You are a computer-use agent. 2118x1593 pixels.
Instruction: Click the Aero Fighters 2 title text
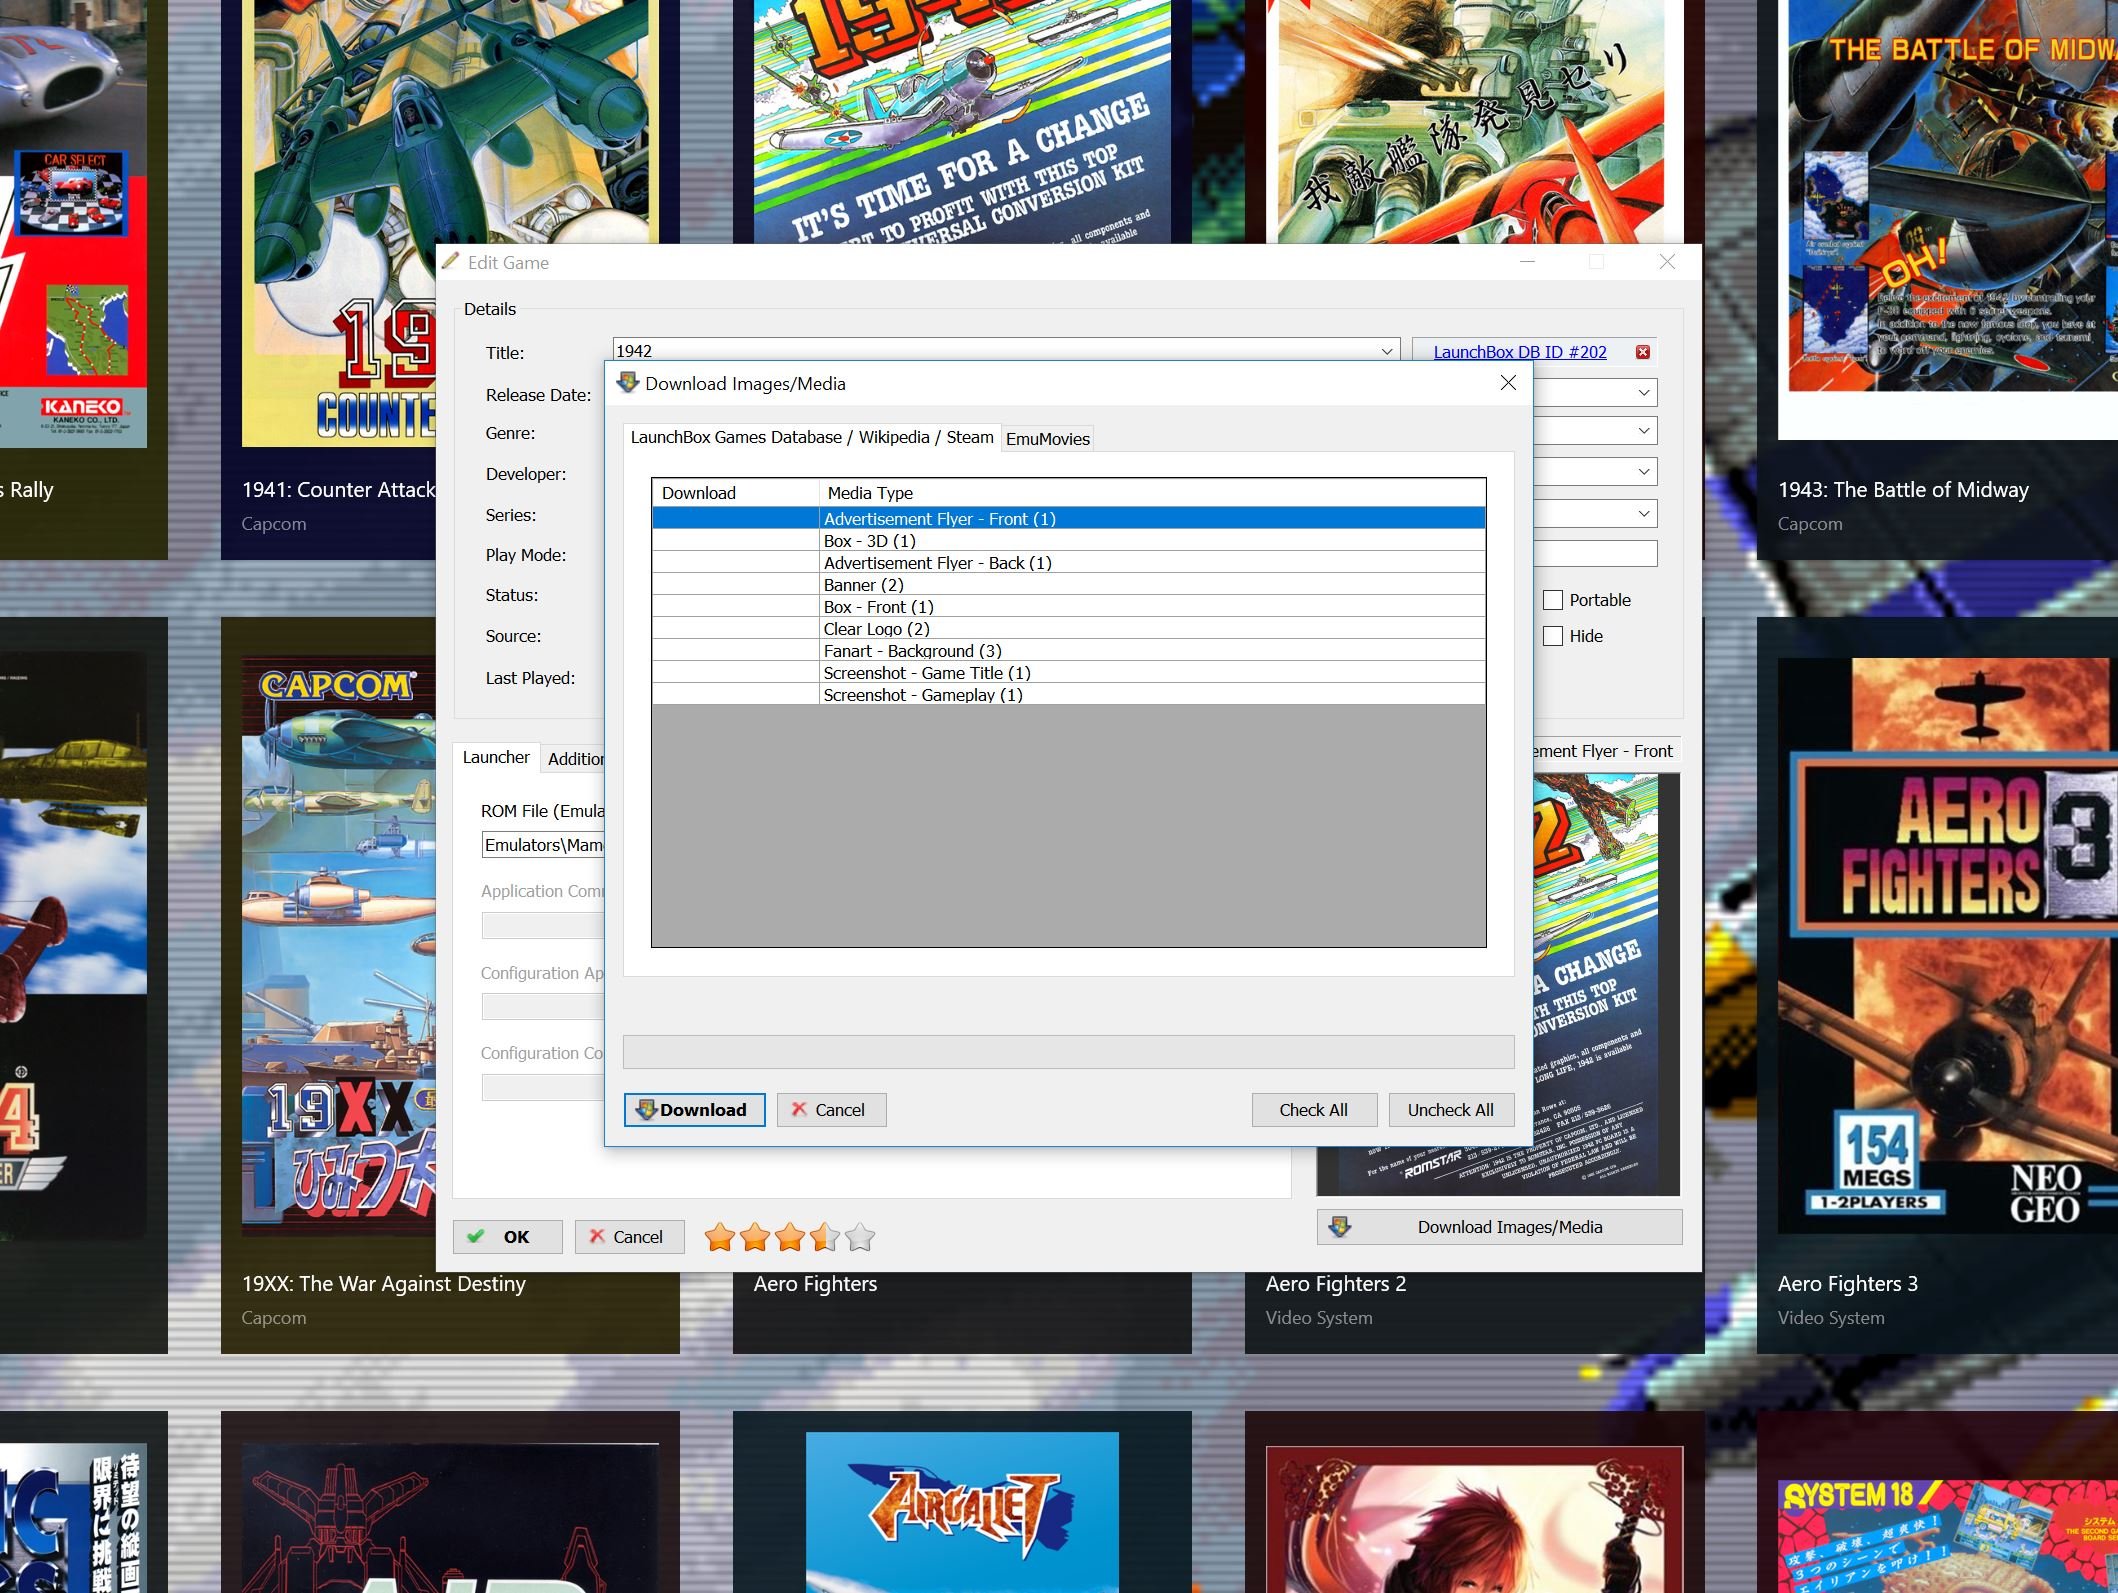tap(1336, 1284)
